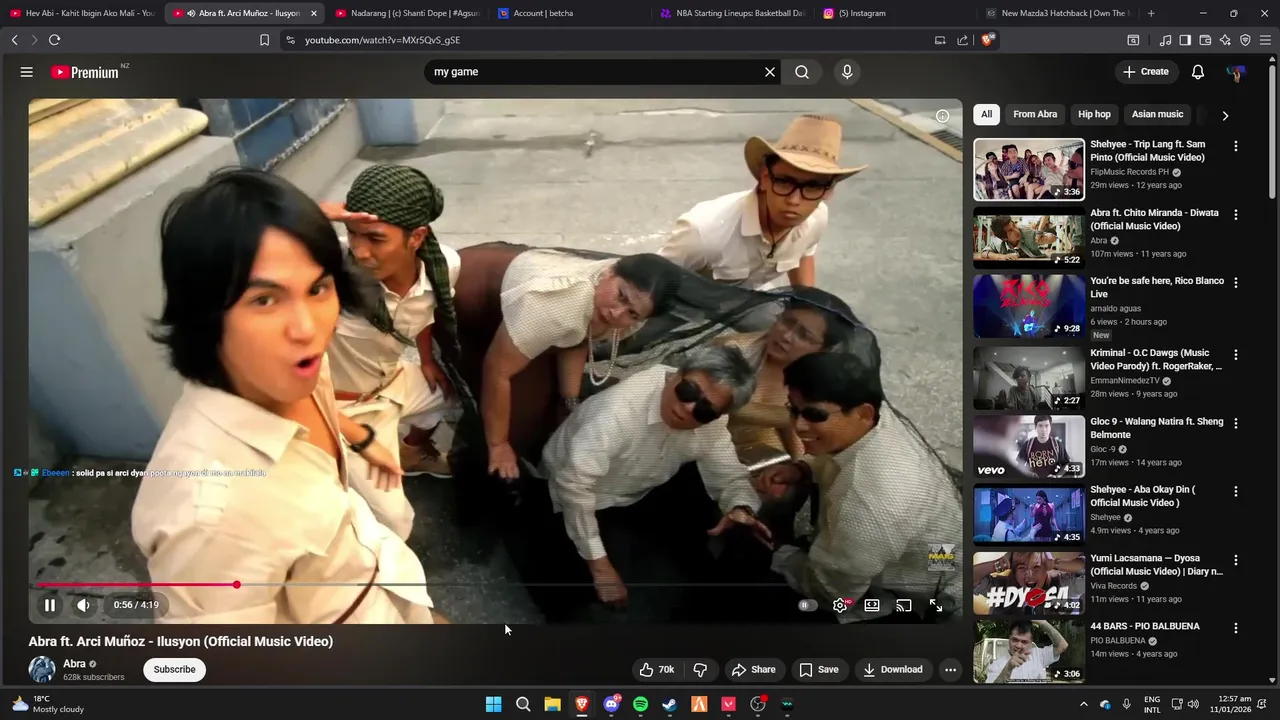
Task: Open Spotify from the taskbar
Action: point(640,704)
